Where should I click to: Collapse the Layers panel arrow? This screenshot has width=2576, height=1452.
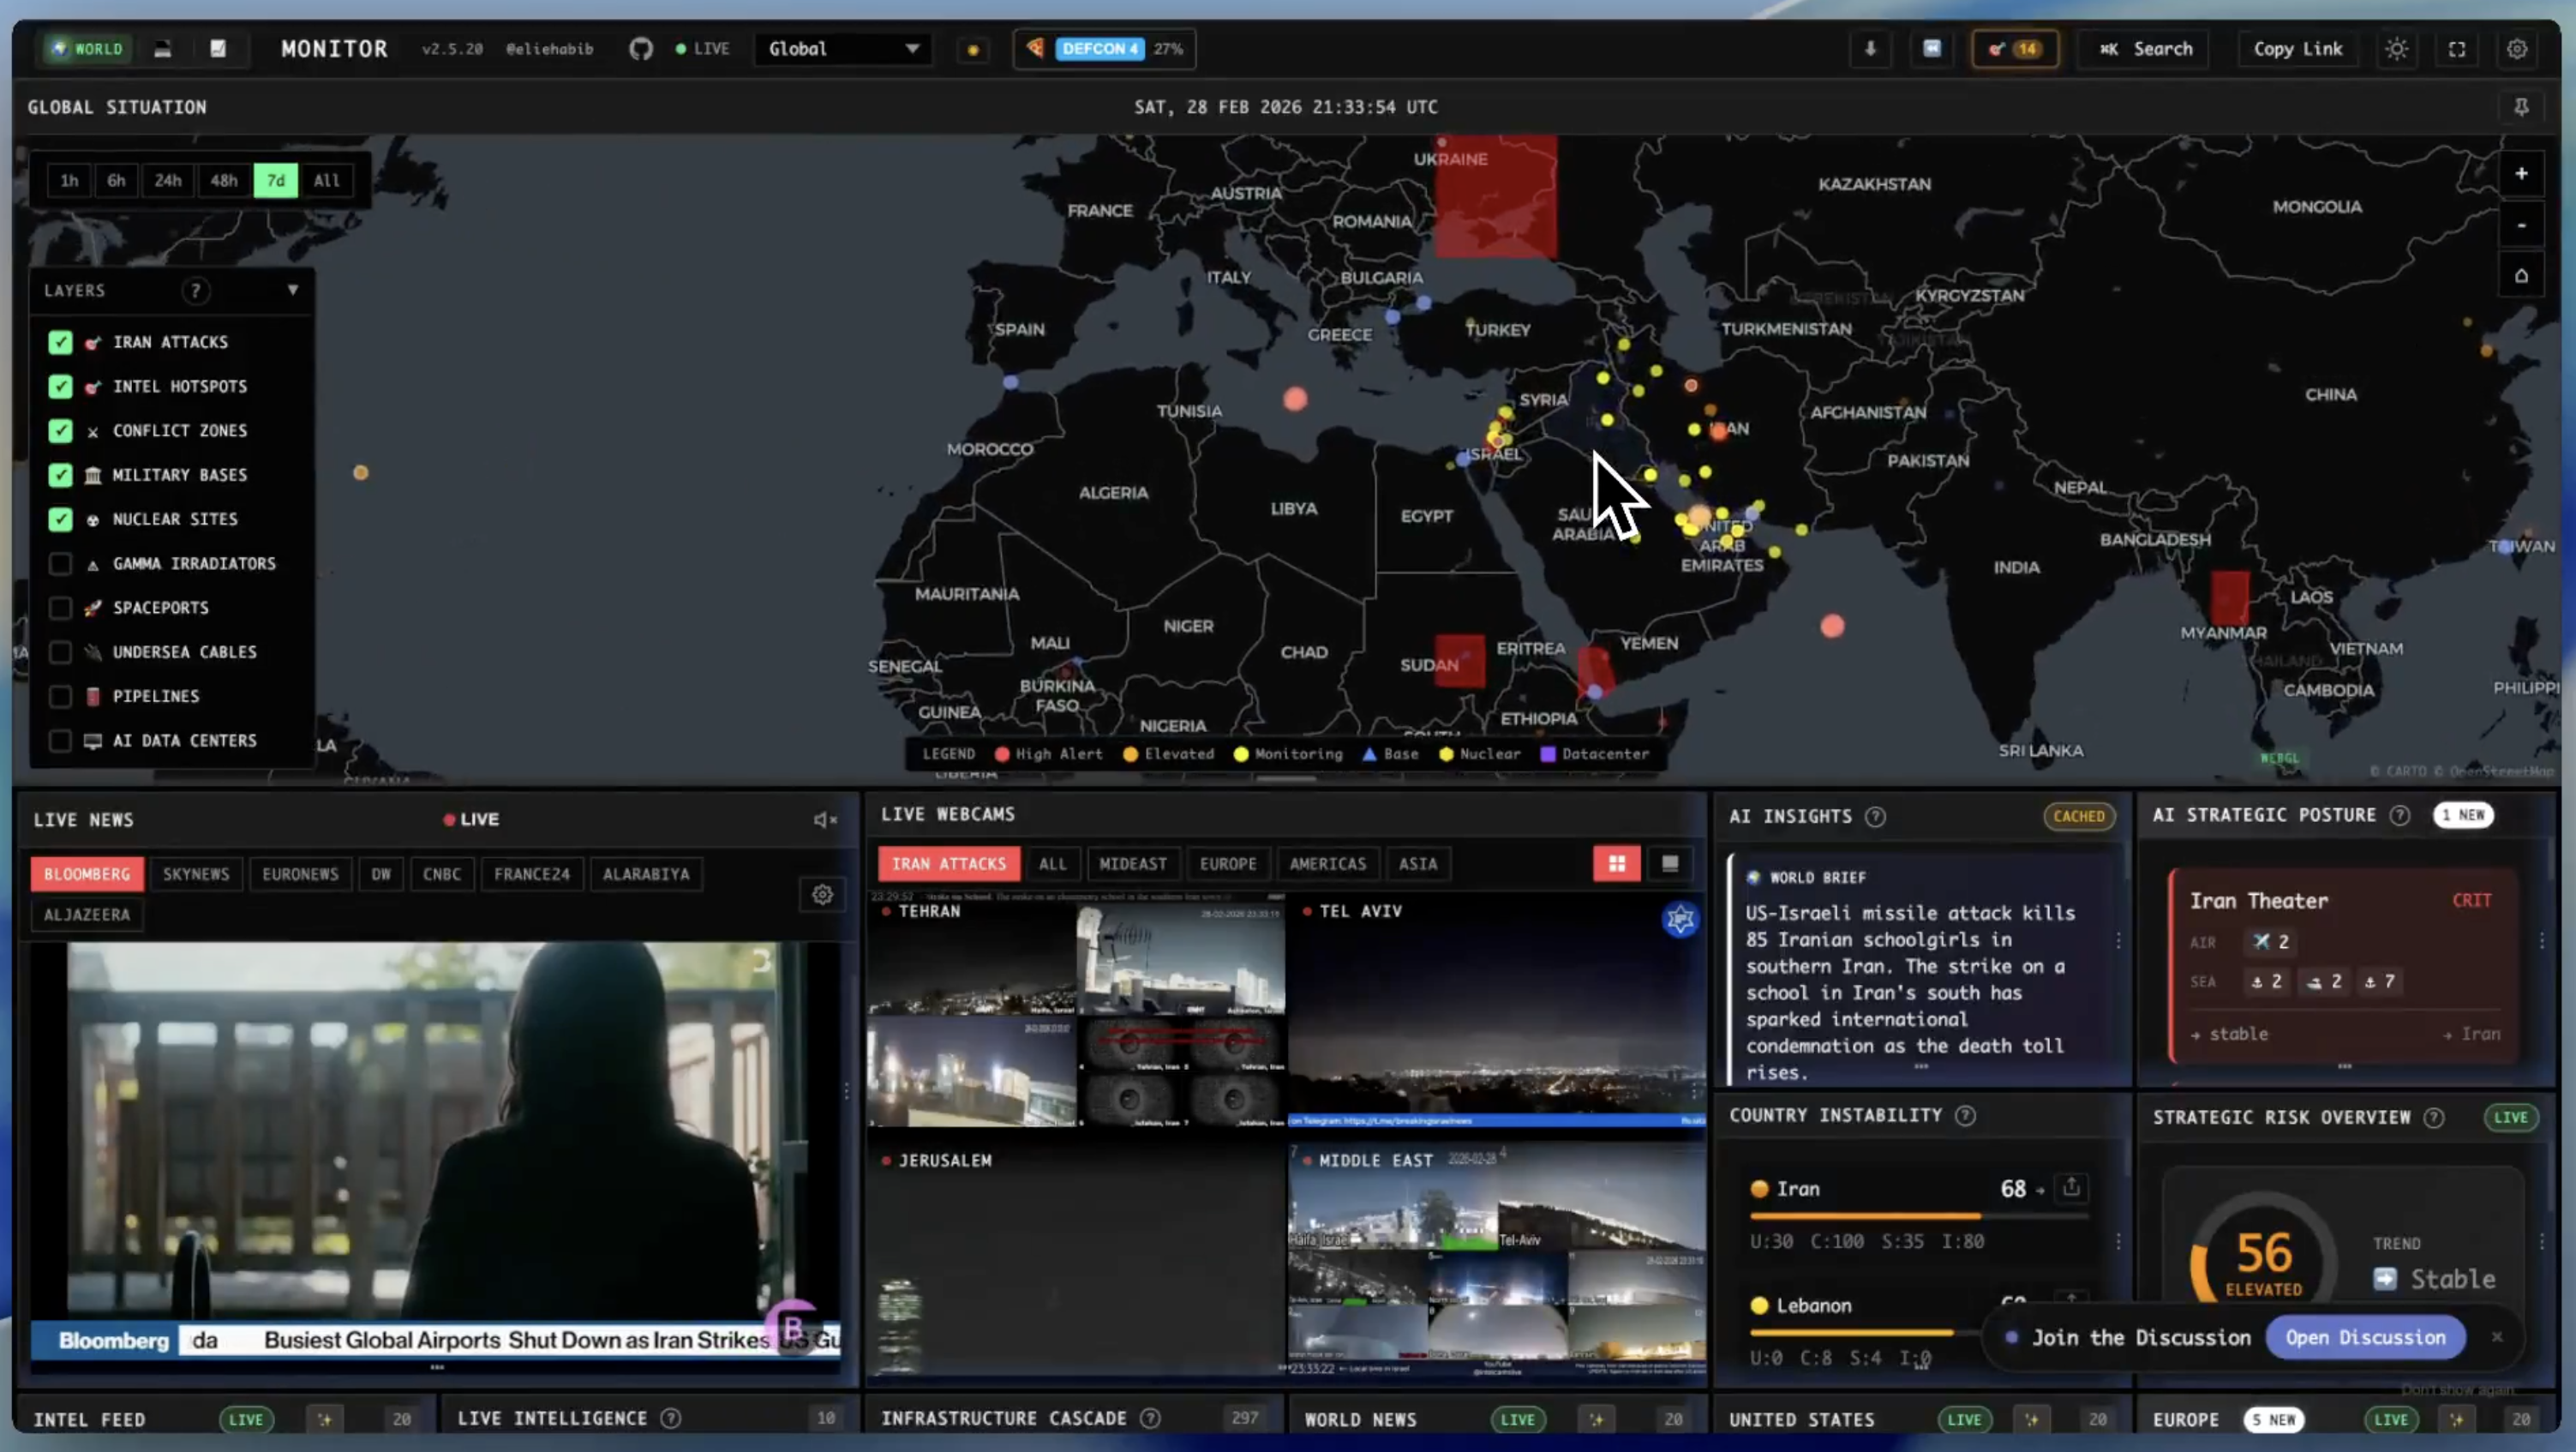(293, 290)
